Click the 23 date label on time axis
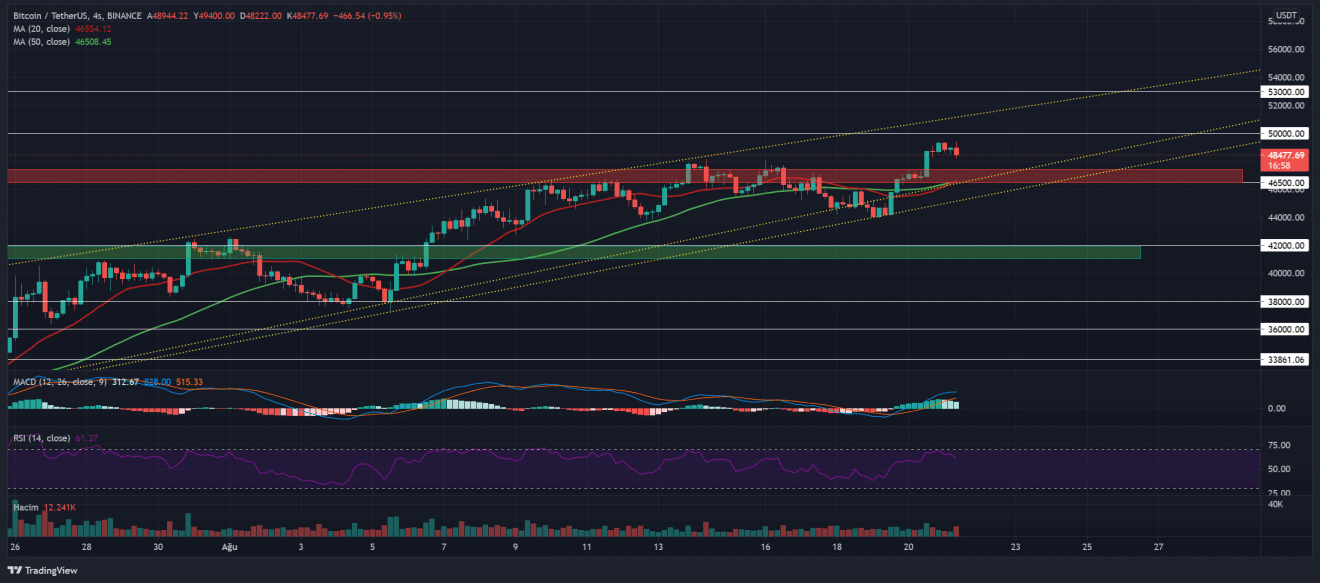 click(x=1015, y=548)
